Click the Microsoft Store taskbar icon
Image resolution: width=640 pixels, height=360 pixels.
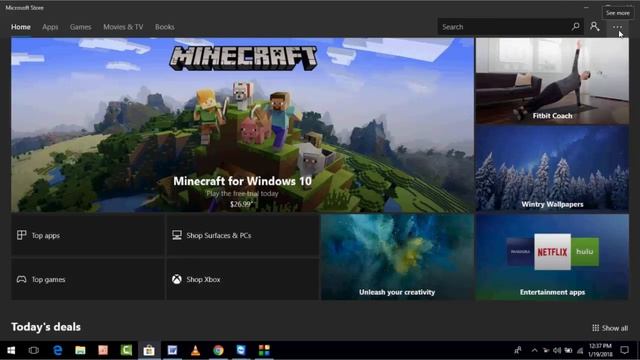[x=149, y=350]
